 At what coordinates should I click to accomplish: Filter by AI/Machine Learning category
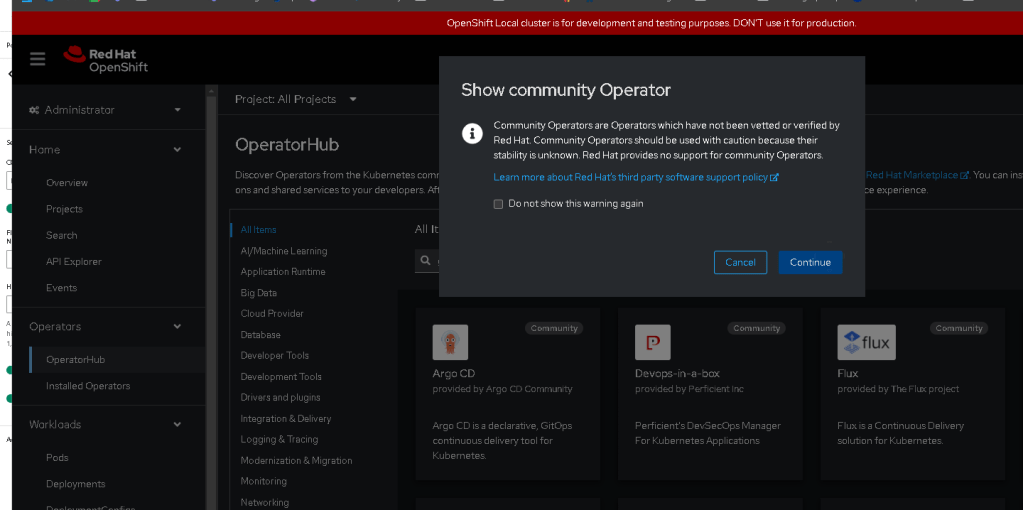point(284,251)
